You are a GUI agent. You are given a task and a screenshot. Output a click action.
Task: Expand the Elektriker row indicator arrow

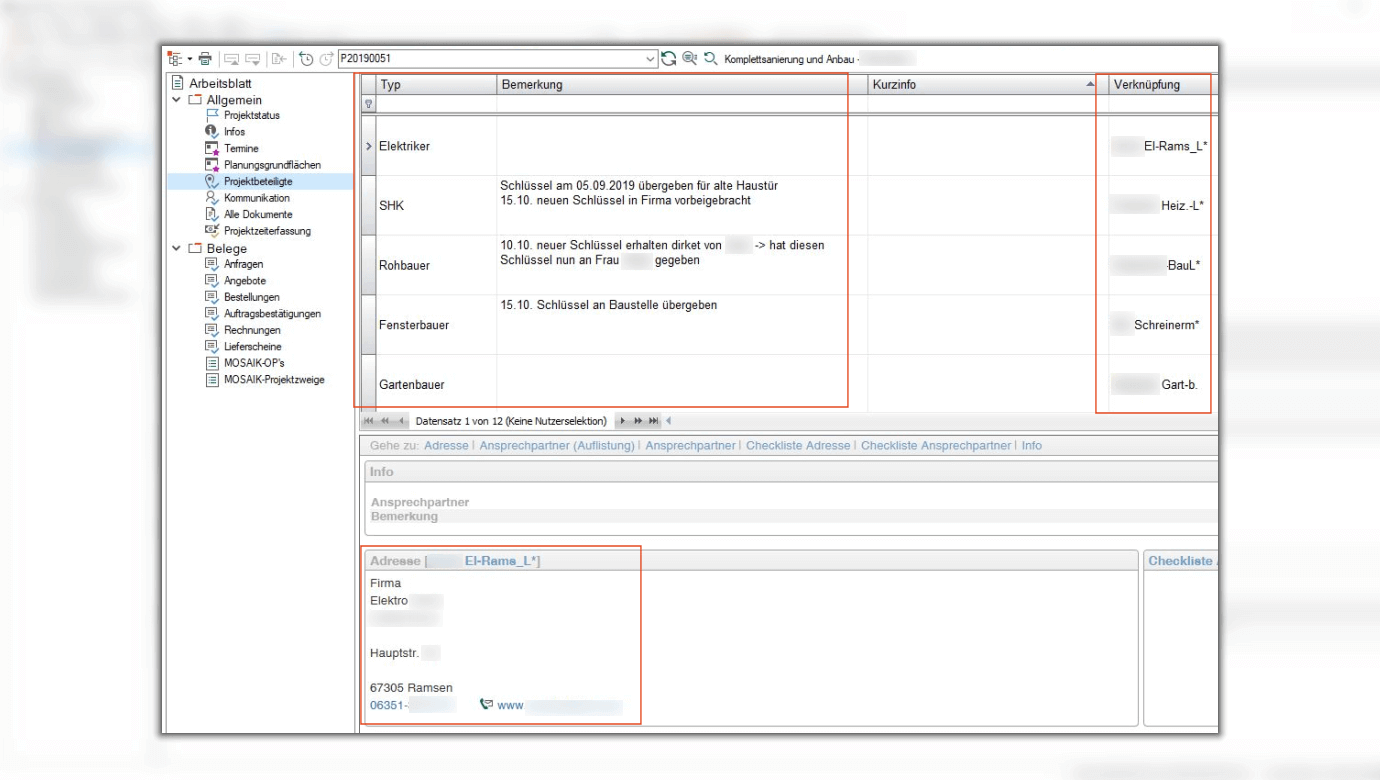(x=368, y=147)
